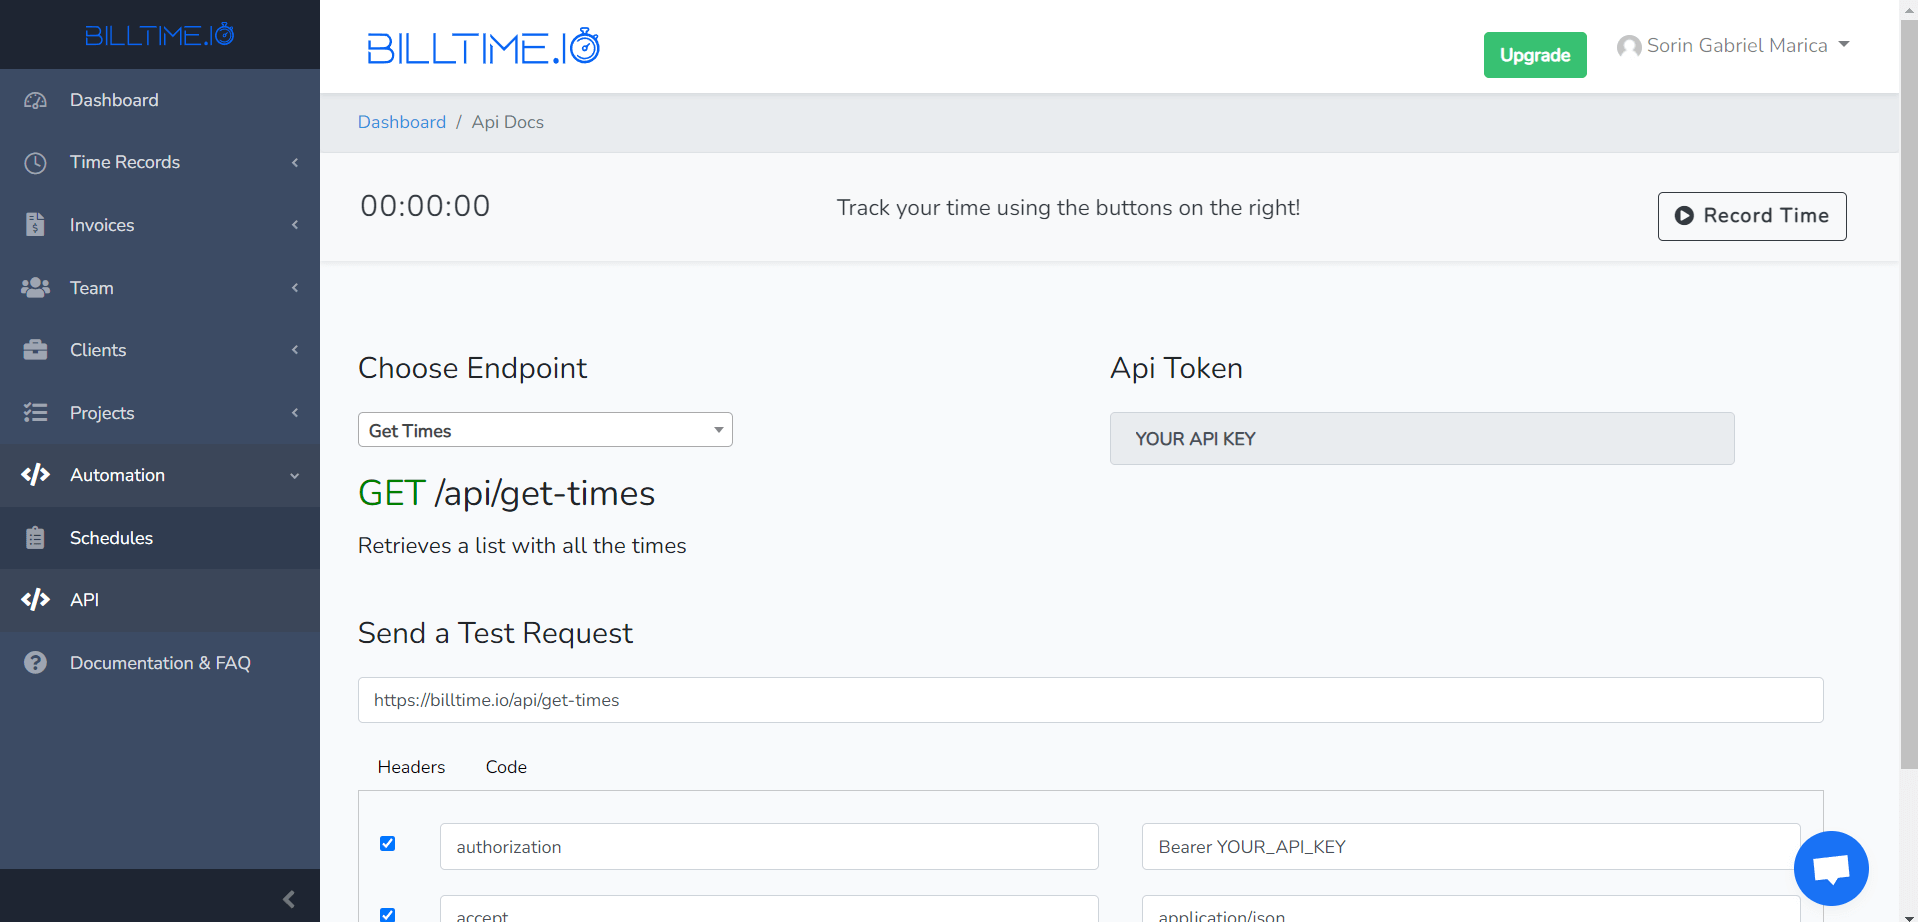Click the Bearer YOUR_API_KEY value field

coord(1471,847)
